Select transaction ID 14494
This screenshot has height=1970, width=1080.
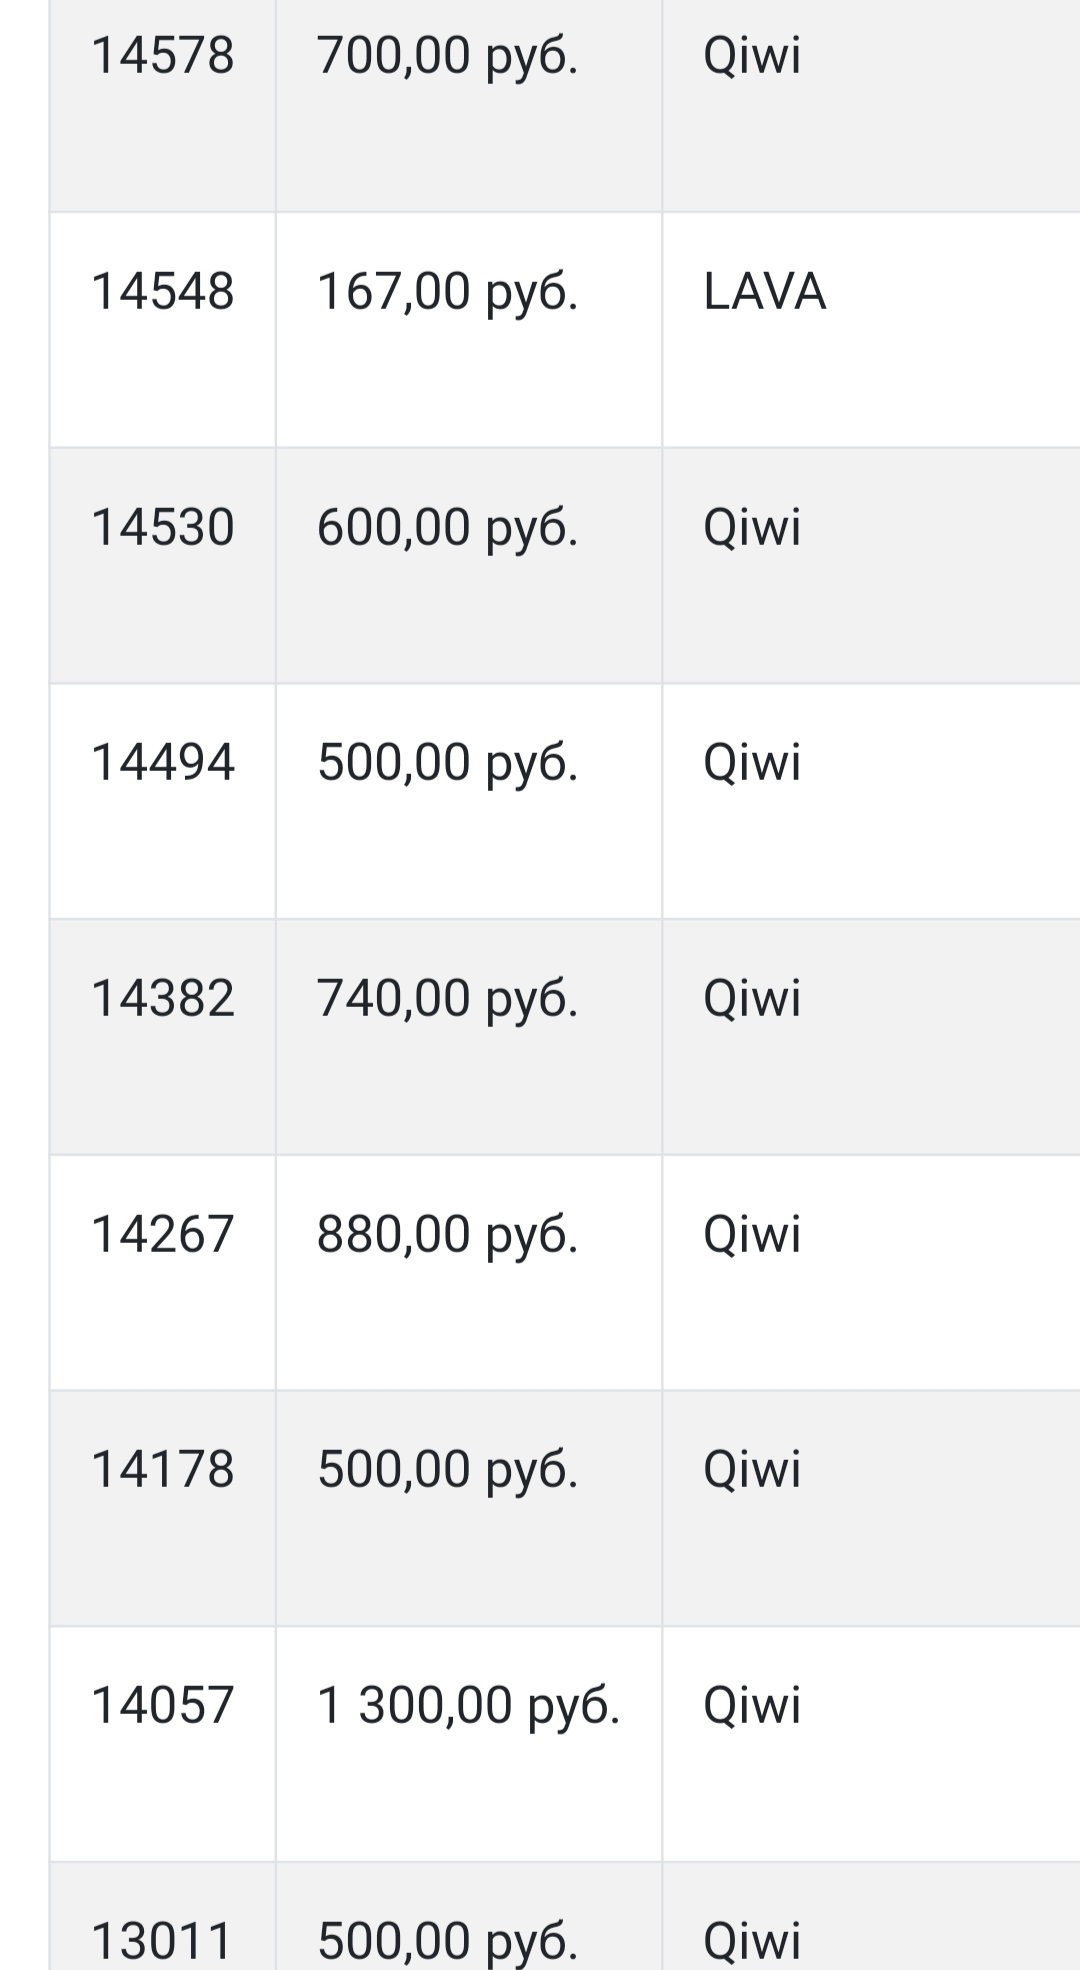pos(162,763)
